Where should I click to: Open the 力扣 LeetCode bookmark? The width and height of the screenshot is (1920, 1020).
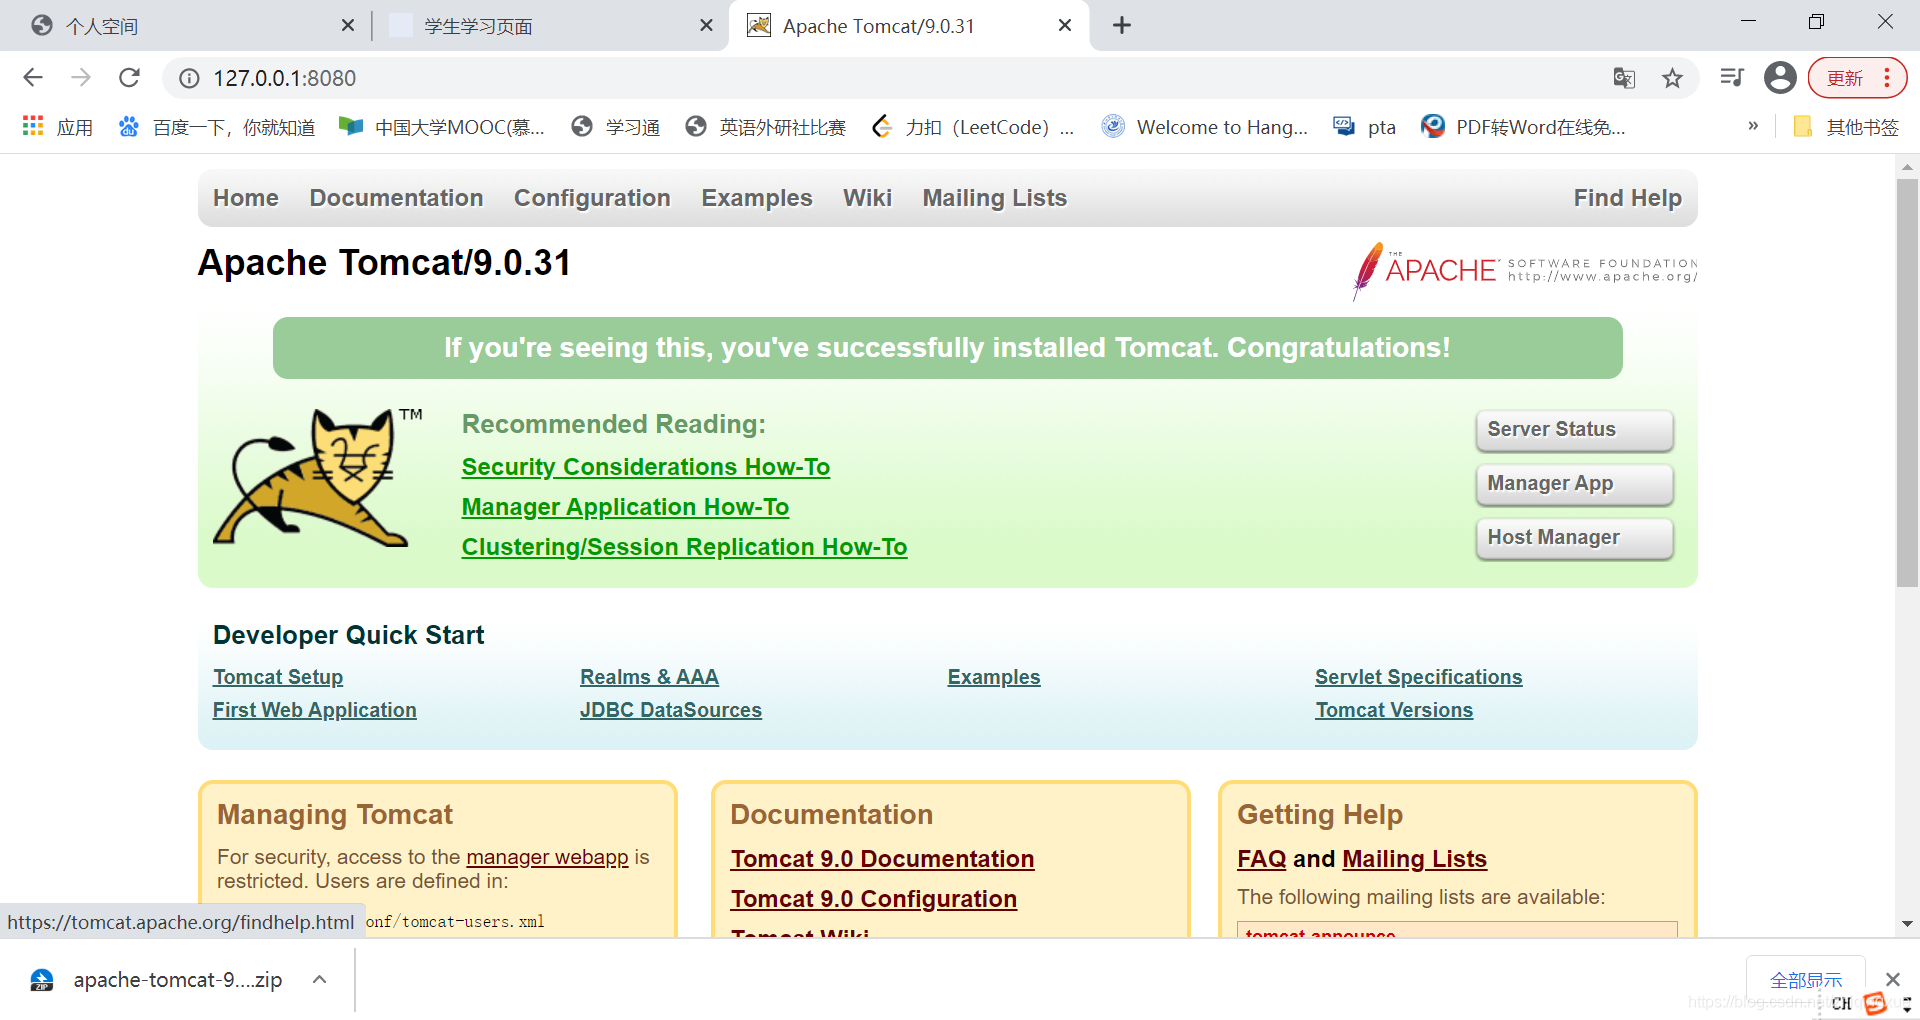coord(972,127)
